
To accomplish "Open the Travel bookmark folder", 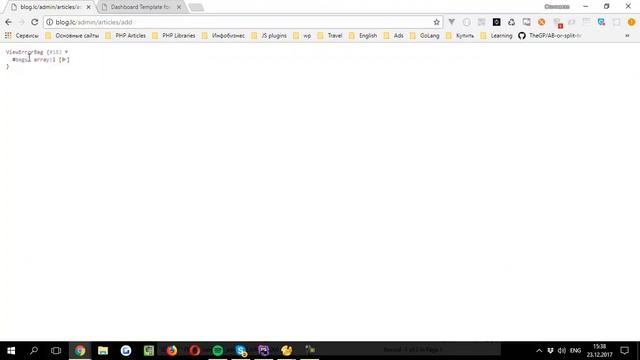I will (330, 36).
